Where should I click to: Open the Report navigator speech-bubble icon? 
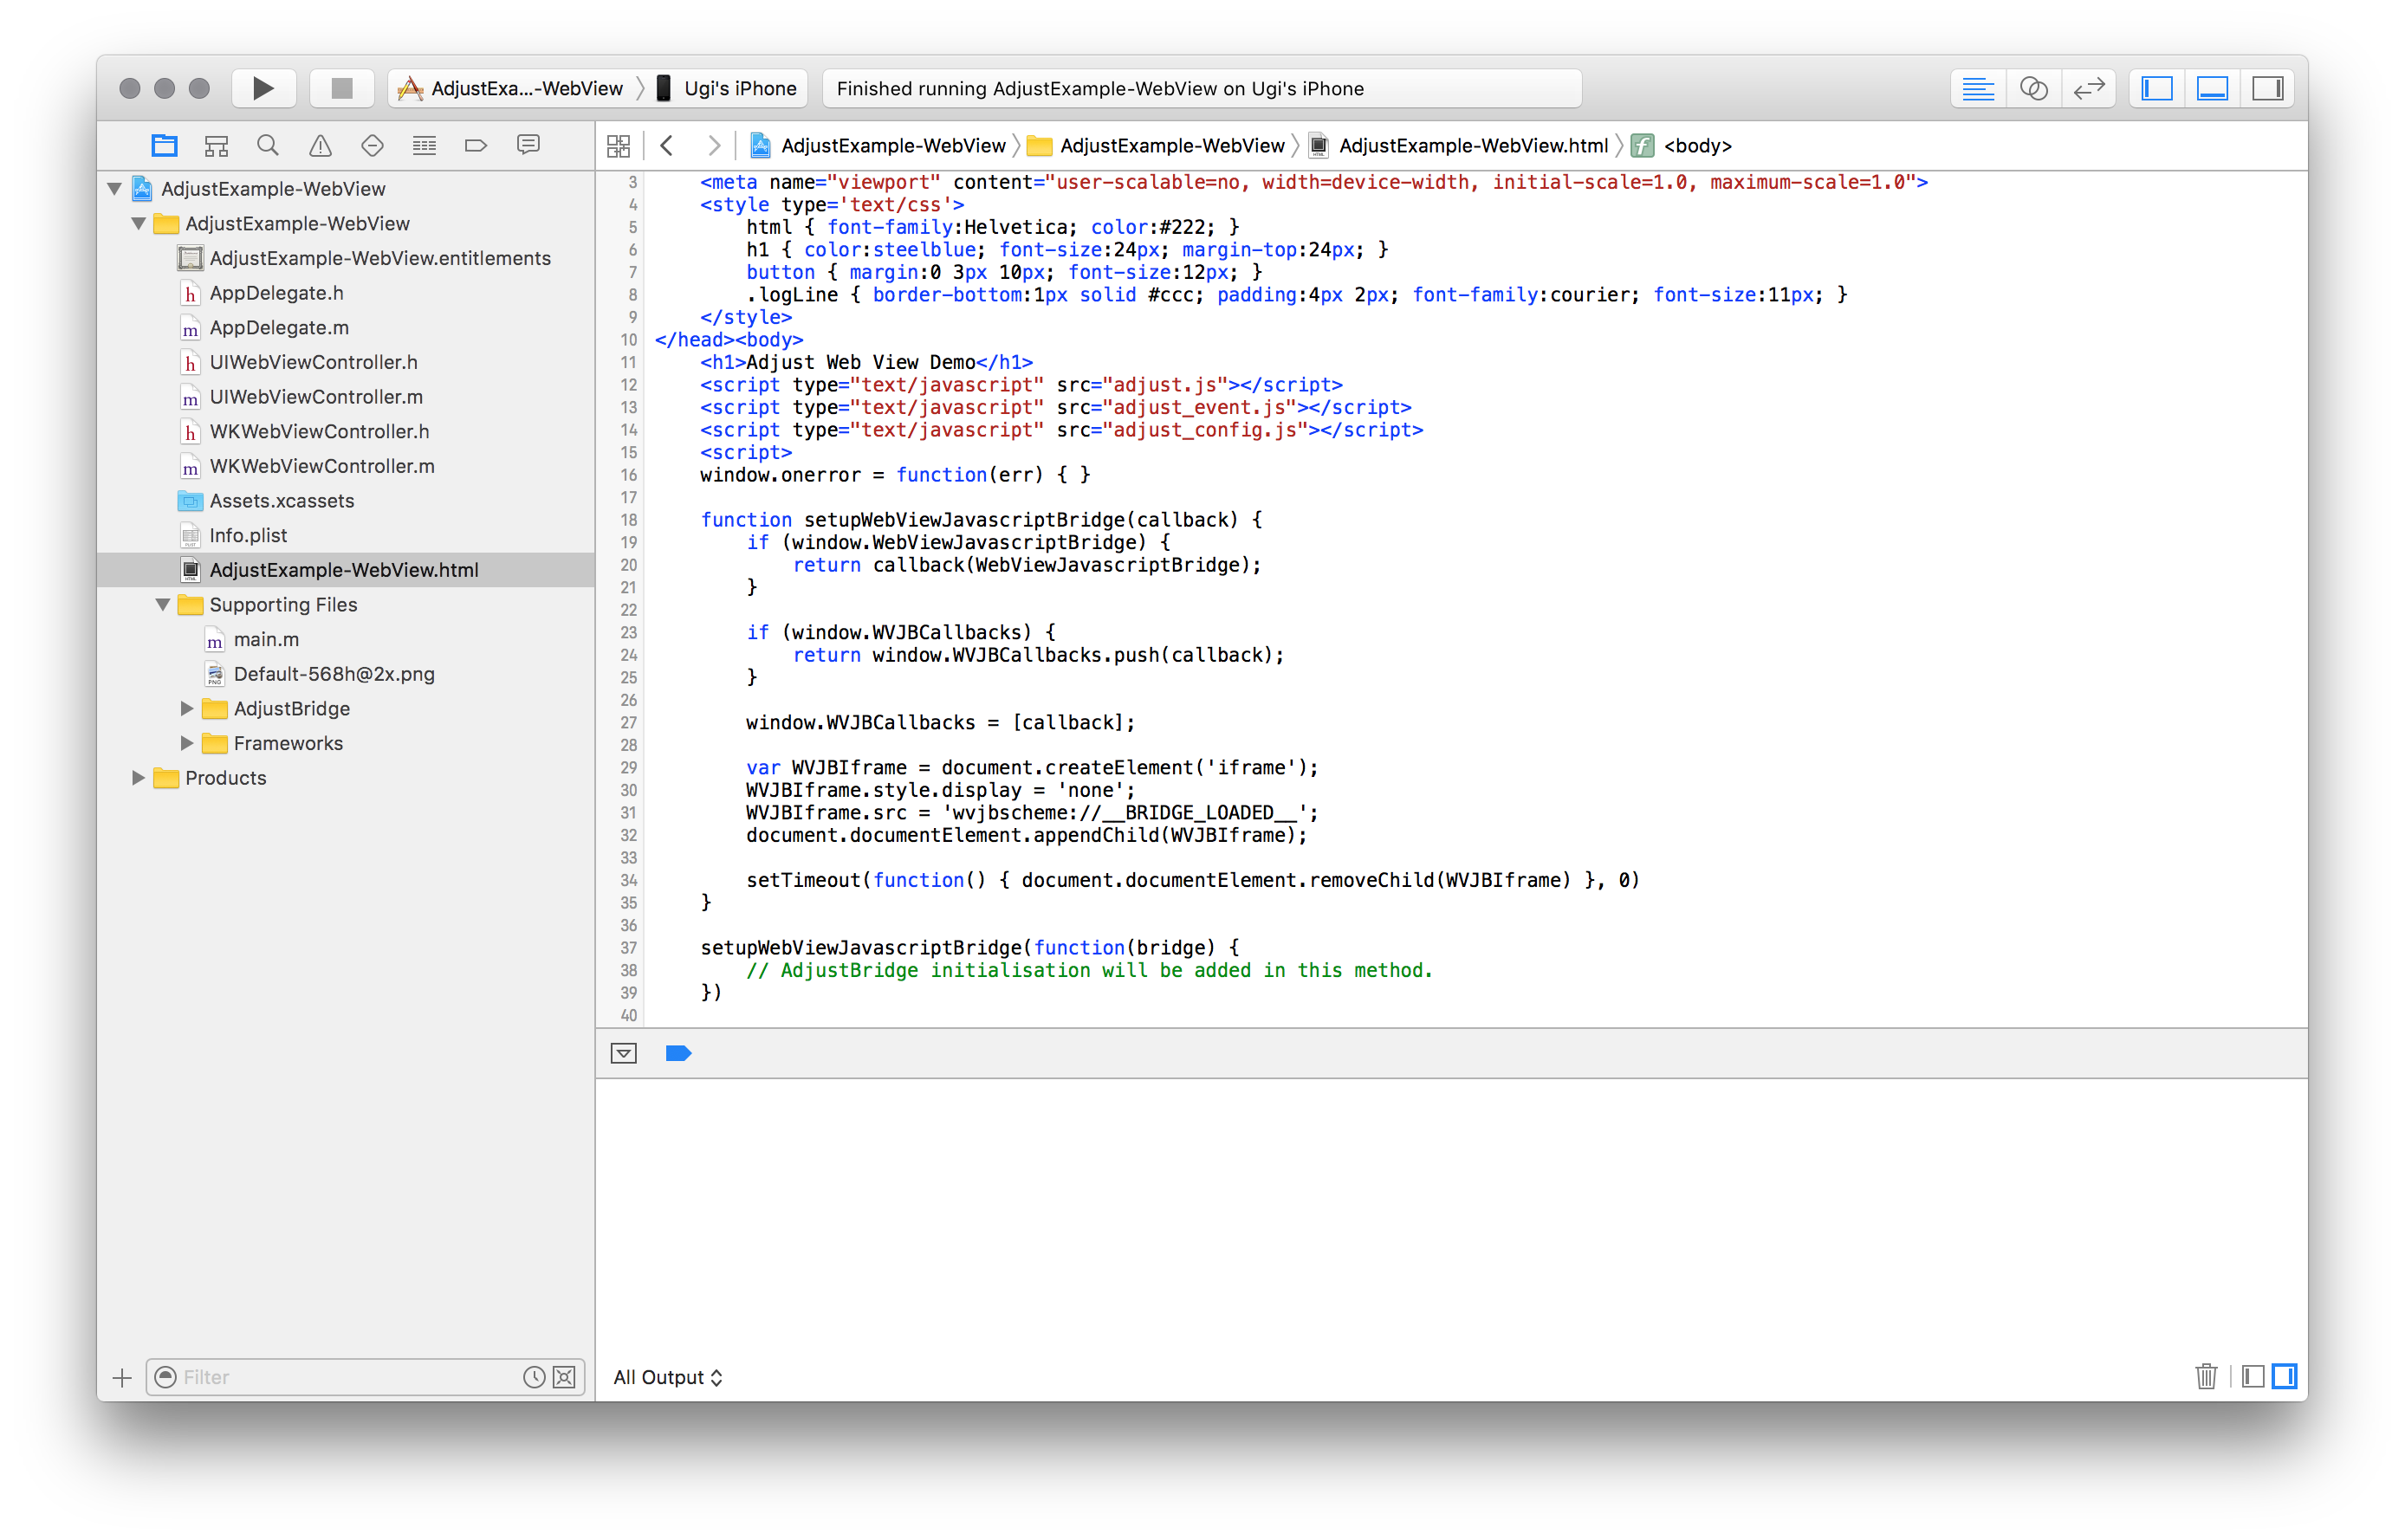(528, 146)
